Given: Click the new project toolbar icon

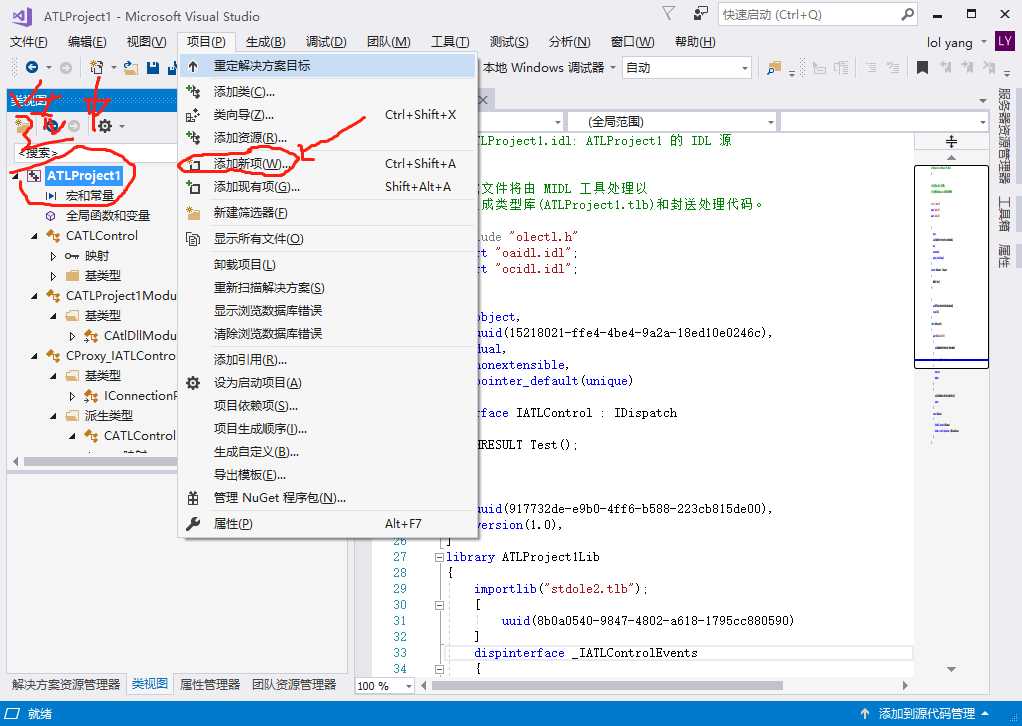Looking at the screenshot, I should [x=96, y=67].
